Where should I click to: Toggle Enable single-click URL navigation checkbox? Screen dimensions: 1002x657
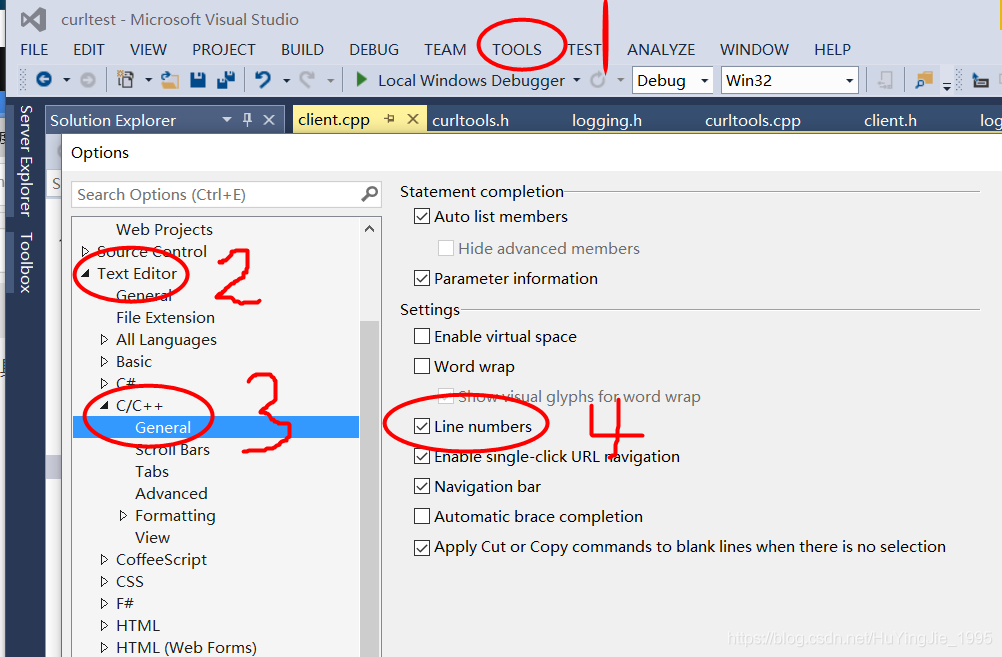click(x=422, y=456)
